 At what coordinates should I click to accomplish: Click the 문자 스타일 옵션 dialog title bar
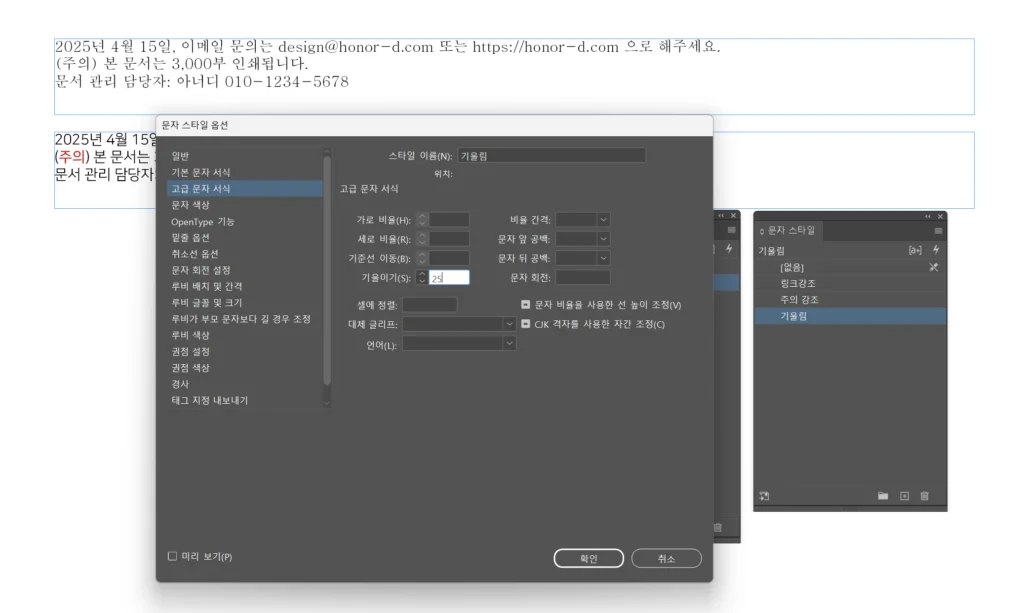(434, 125)
